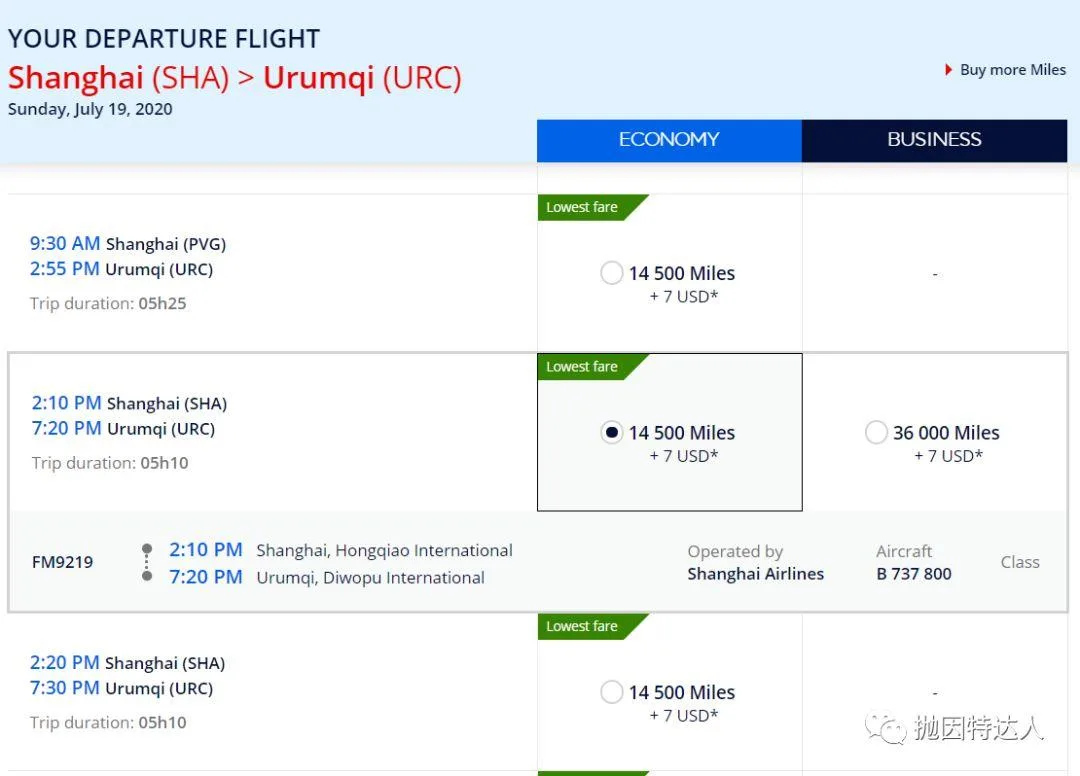Switch to the BUSINESS tab
Image resolution: width=1080 pixels, height=776 pixels.
point(935,140)
